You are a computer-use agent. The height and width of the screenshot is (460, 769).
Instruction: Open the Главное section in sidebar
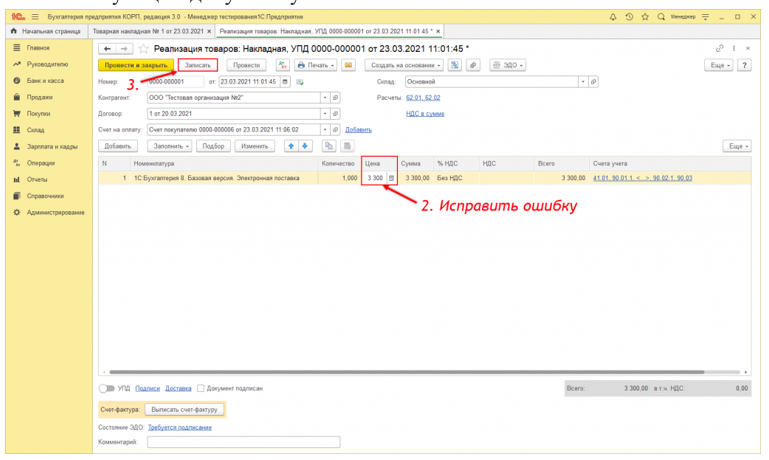click(x=38, y=48)
